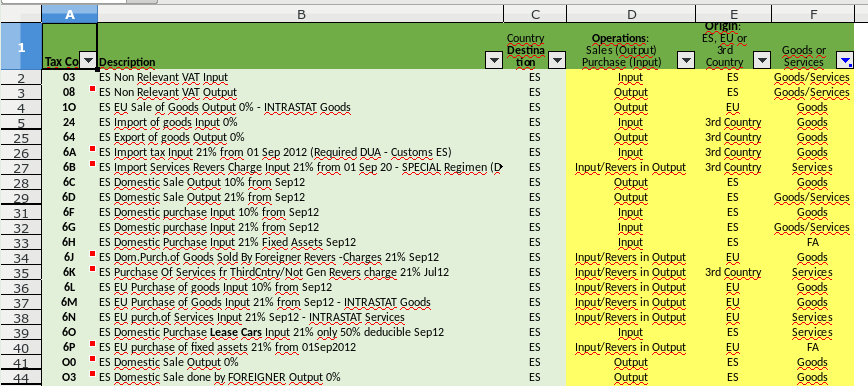Select 'ES Non Relevant VAT Output' cell
This screenshot has height=386, width=868.
click(301, 92)
